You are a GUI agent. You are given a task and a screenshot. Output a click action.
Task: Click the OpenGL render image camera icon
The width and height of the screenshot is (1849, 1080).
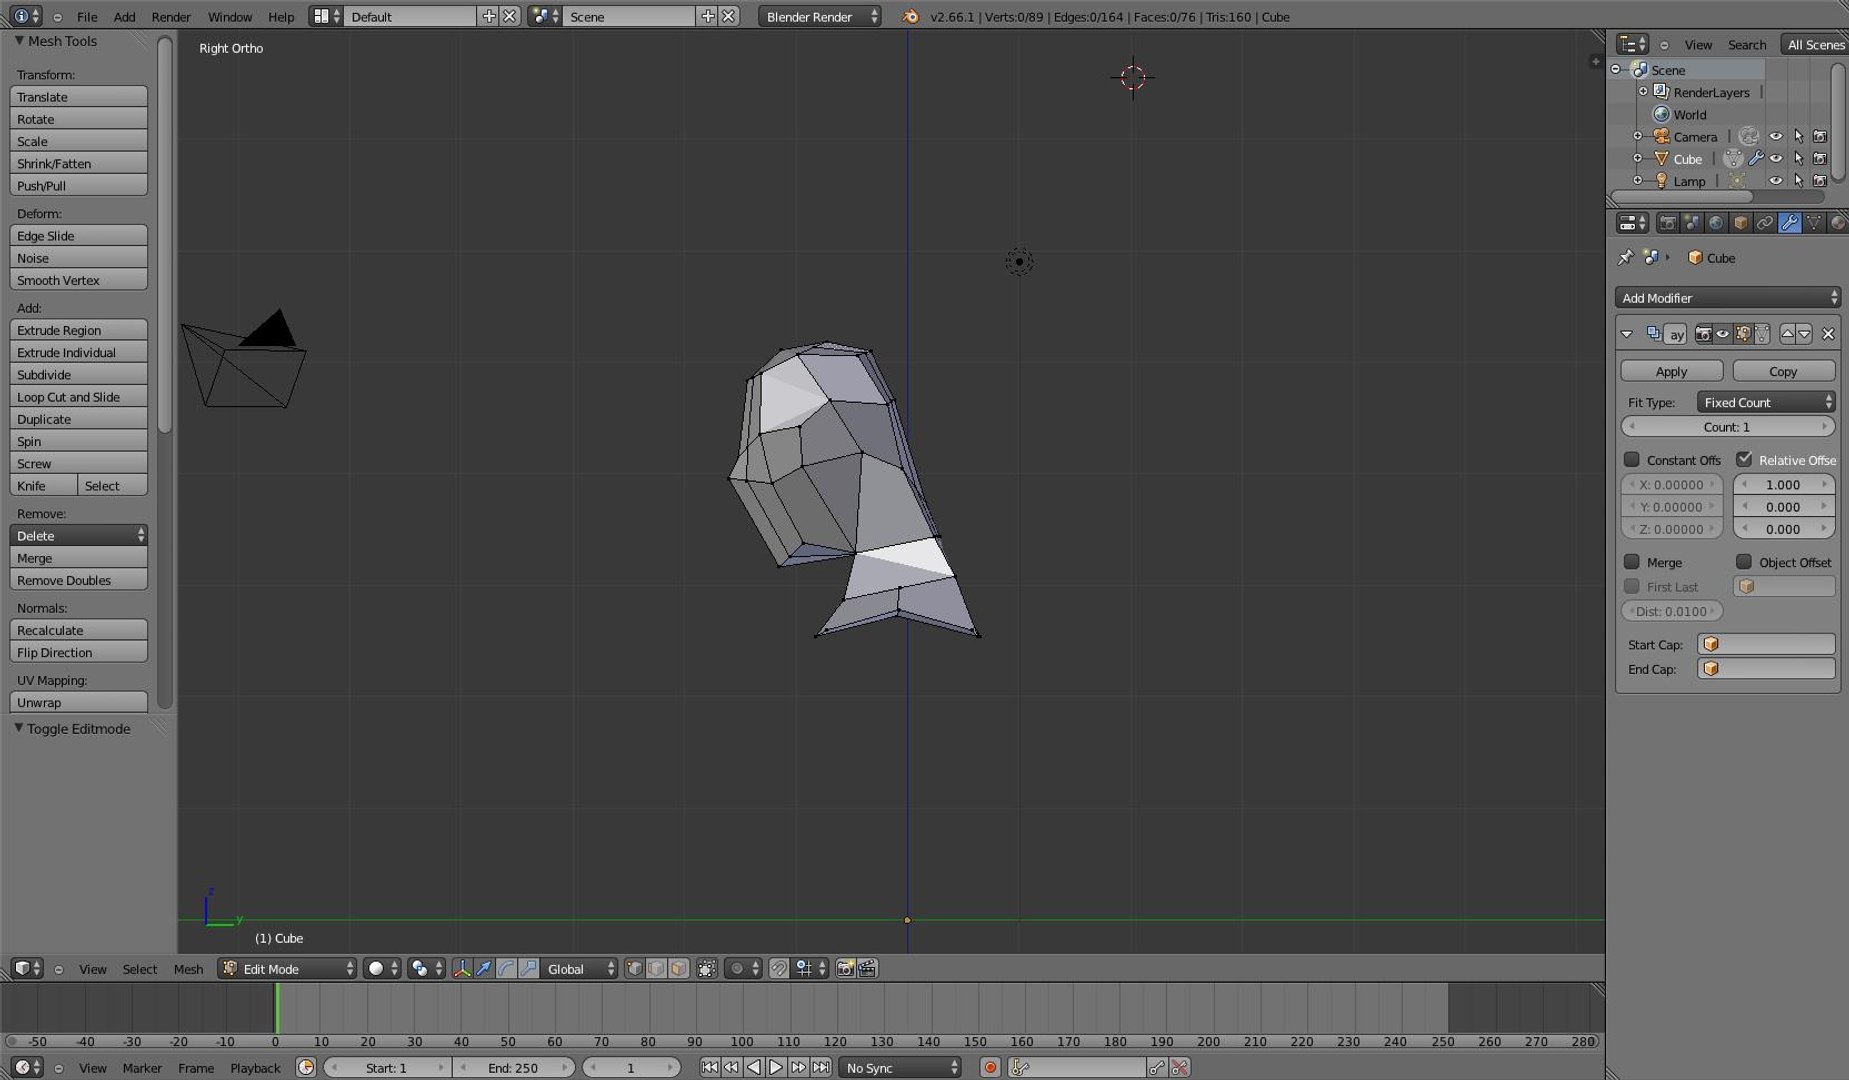[845, 968]
